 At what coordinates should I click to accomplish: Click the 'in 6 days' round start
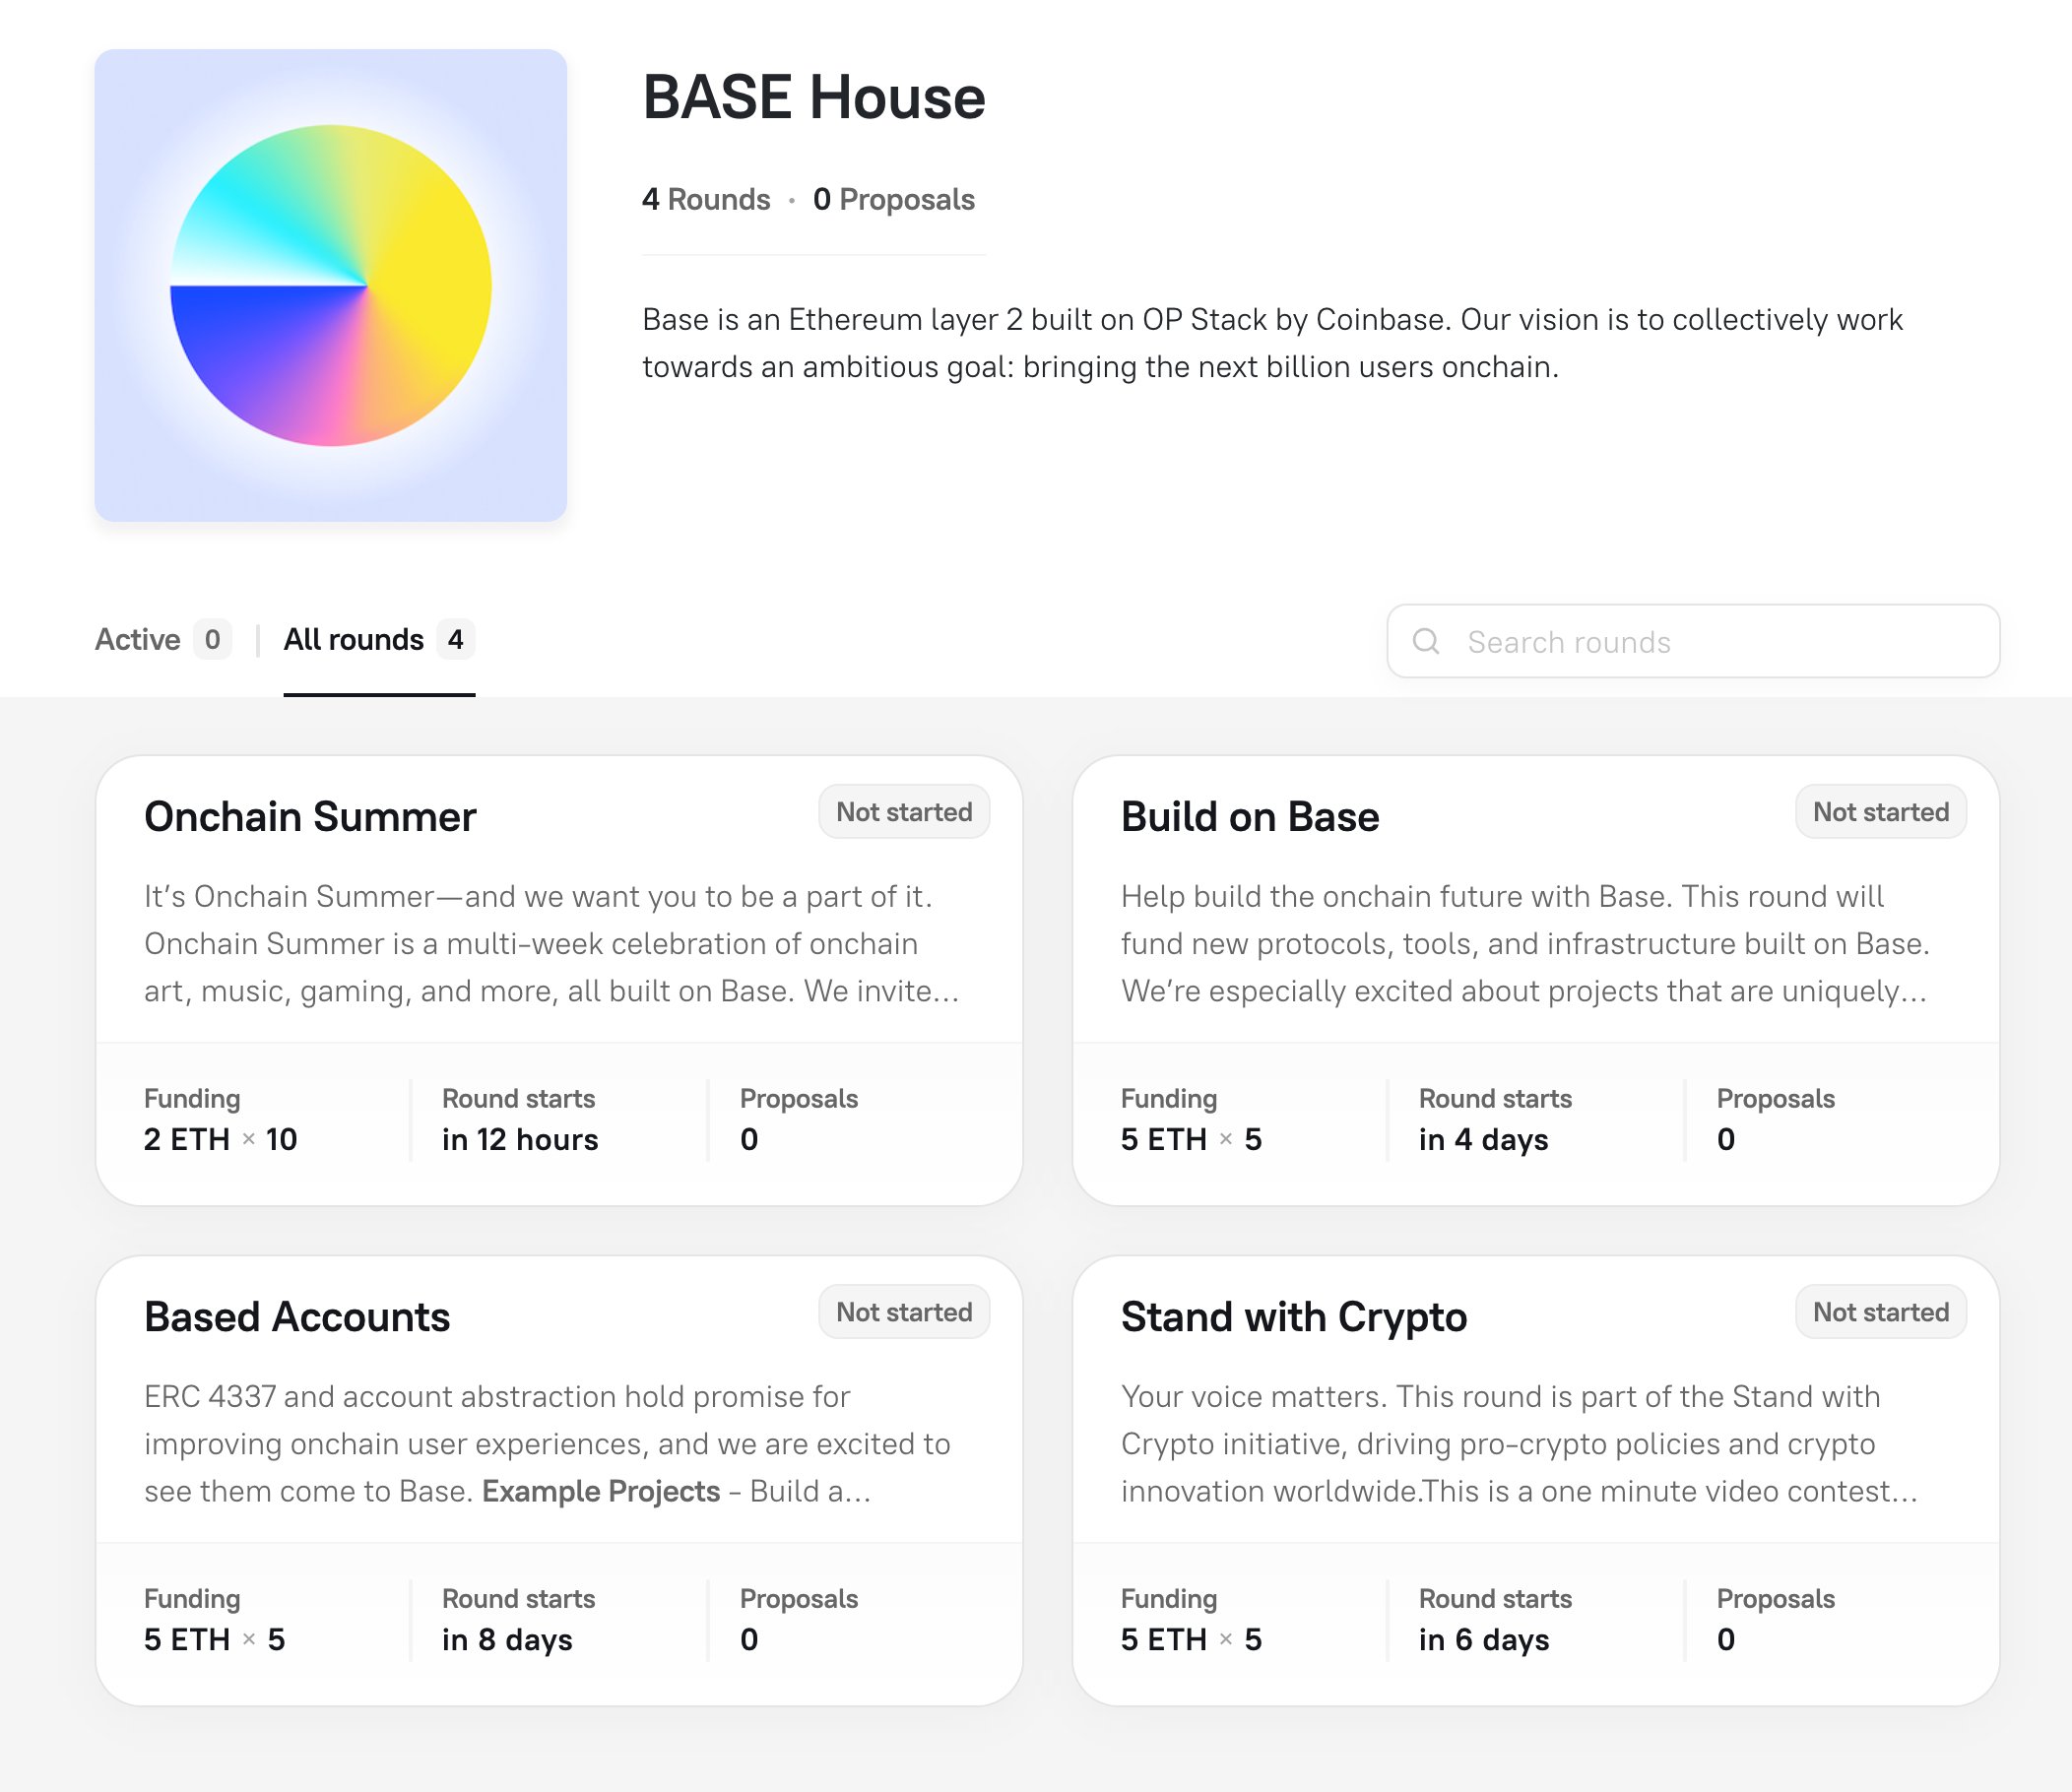tap(1483, 1639)
